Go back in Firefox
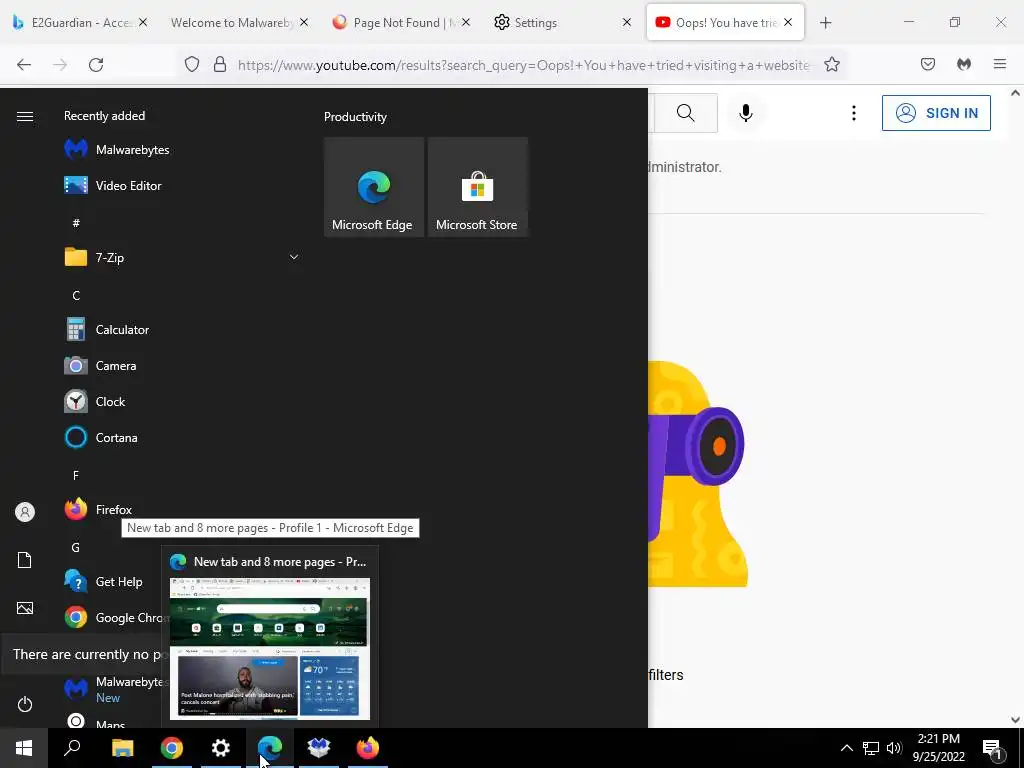The image size is (1024, 768). (24, 65)
